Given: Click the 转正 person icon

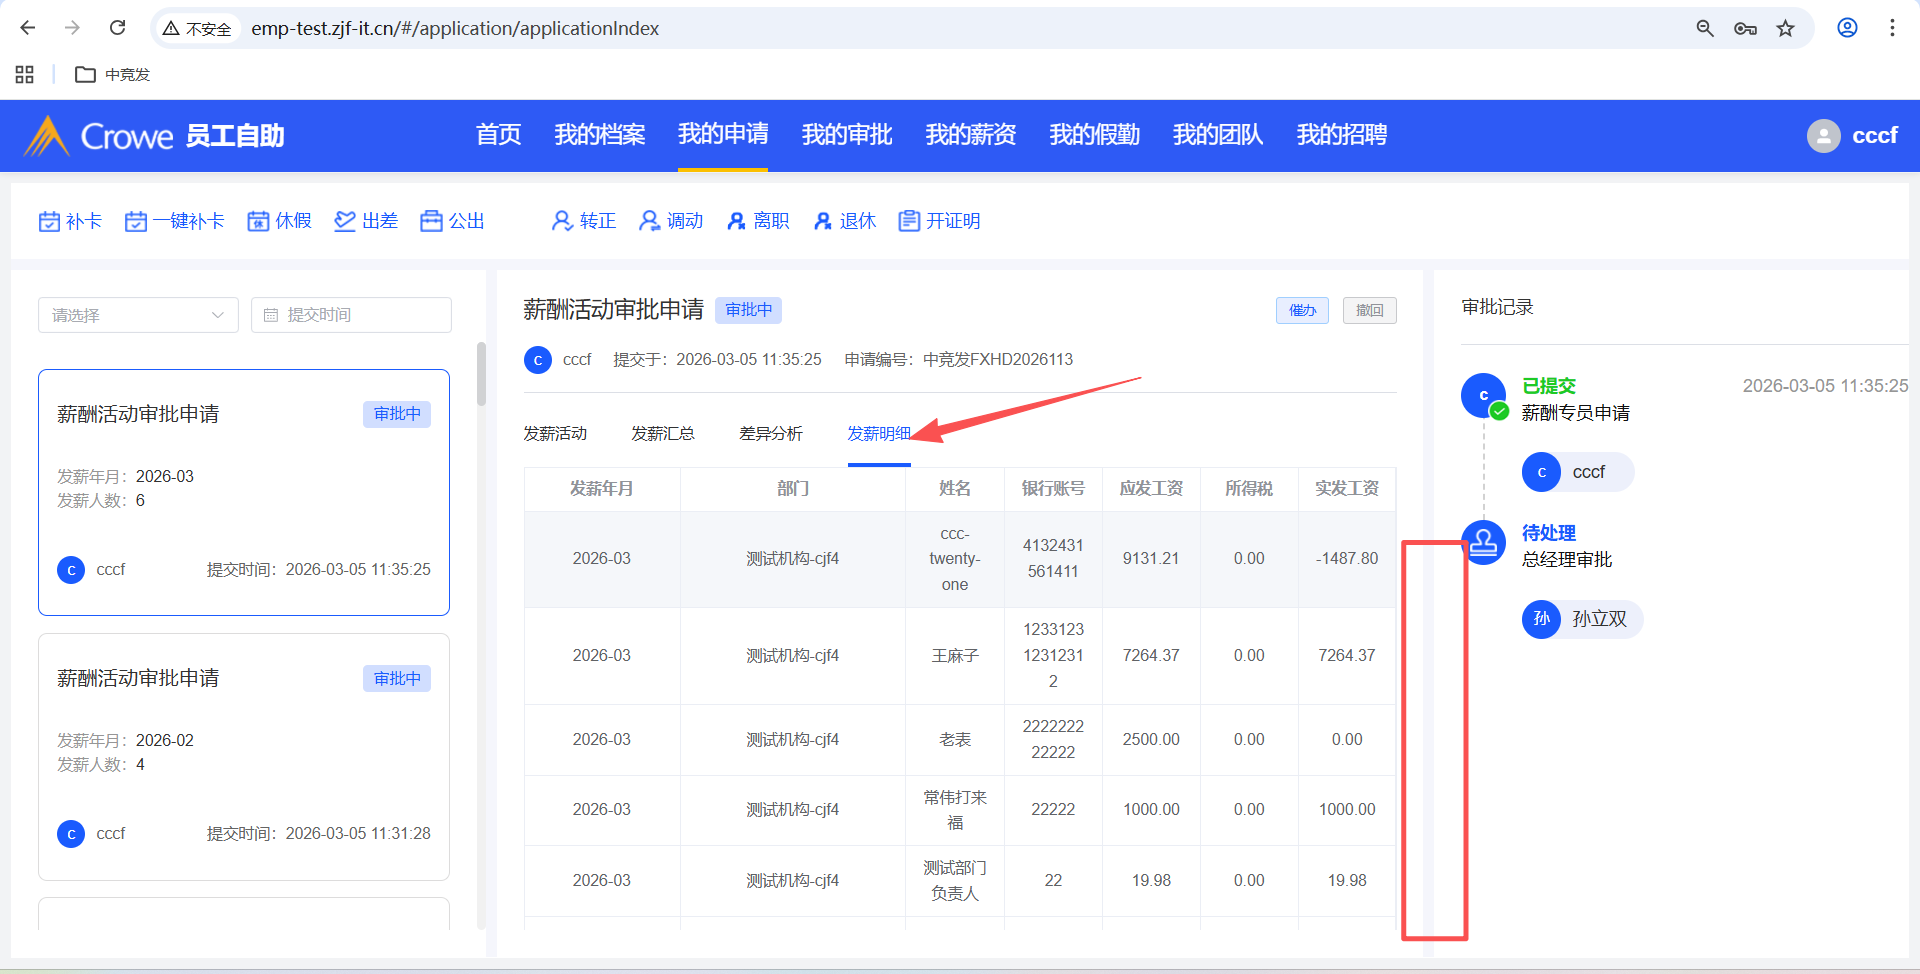Looking at the screenshot, I should pyautogui.click(x=562, y=221).
